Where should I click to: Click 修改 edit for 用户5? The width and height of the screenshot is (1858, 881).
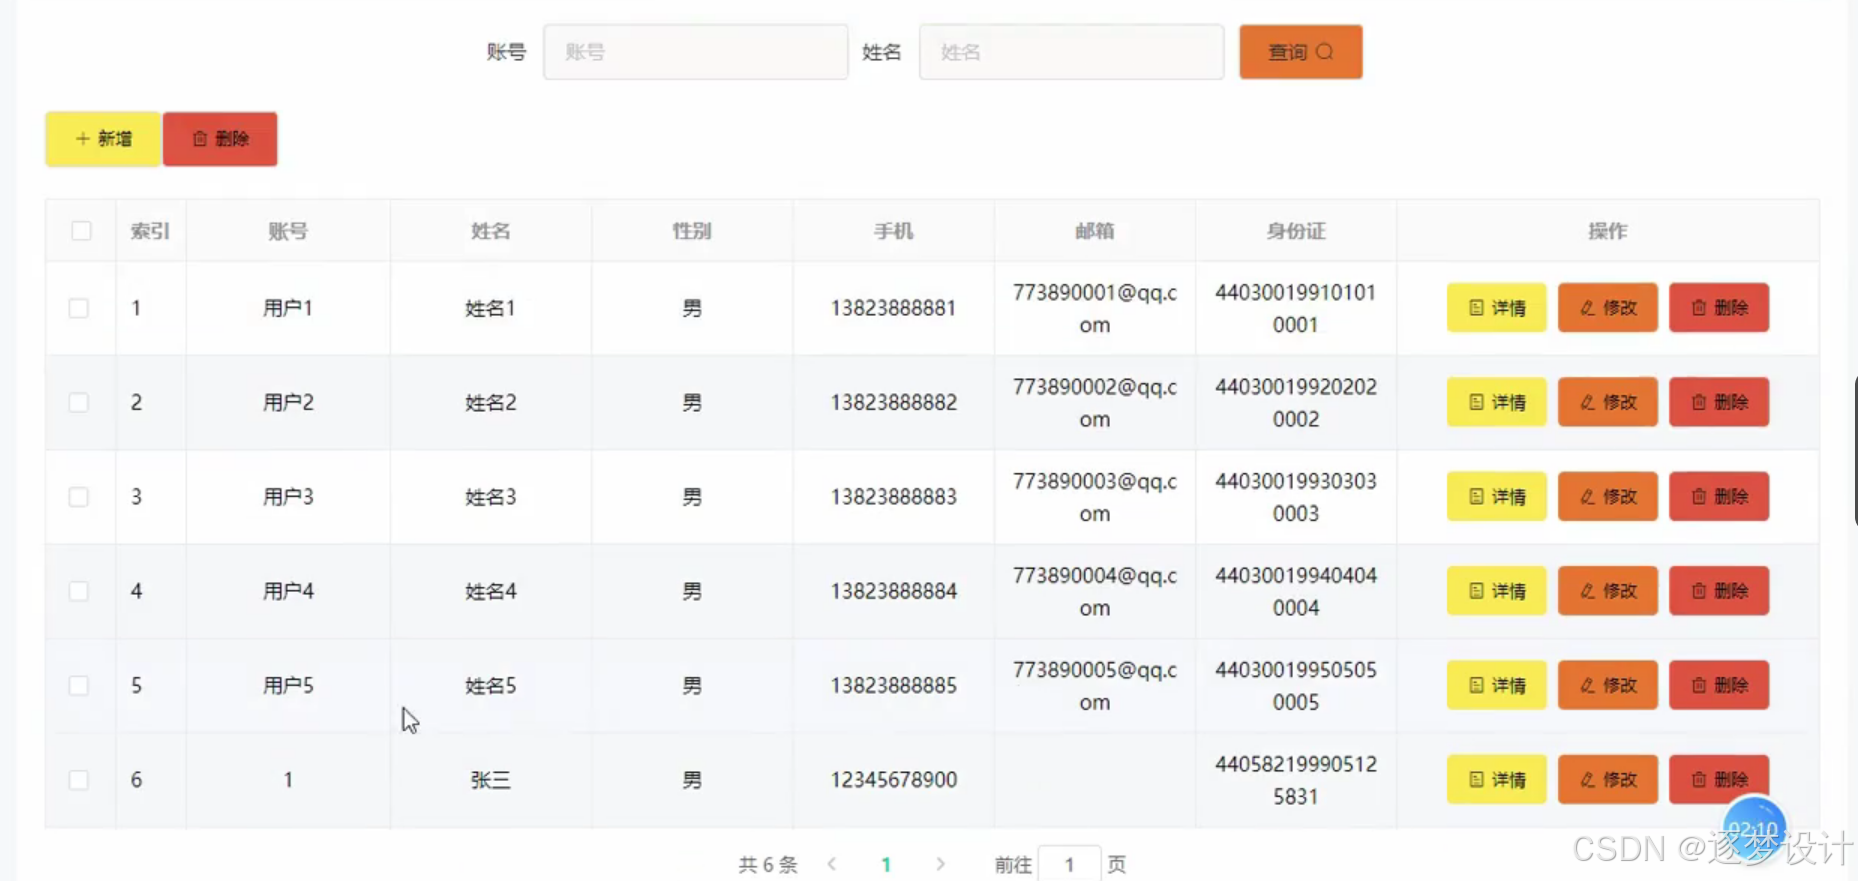1608,685
